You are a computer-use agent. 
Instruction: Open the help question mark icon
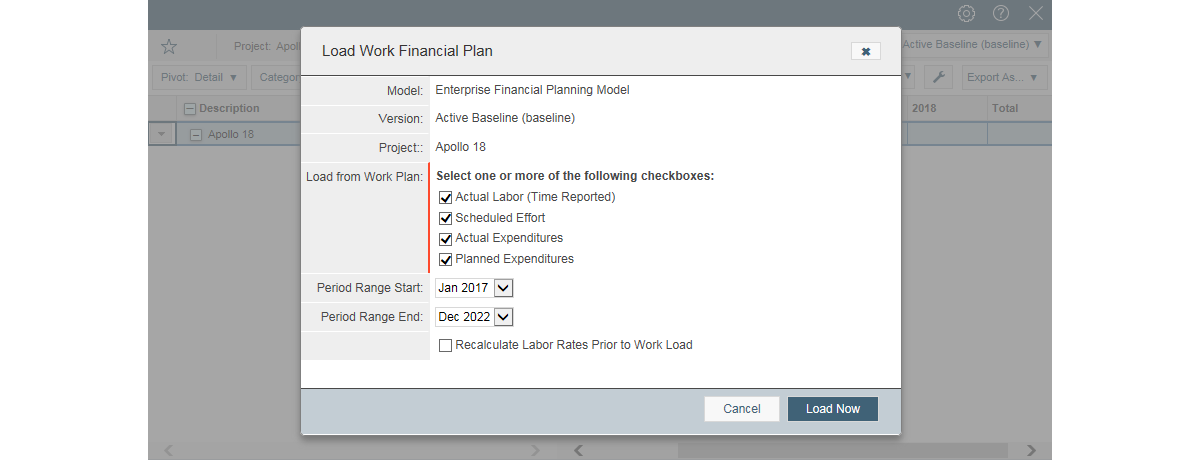[1001, 13]
